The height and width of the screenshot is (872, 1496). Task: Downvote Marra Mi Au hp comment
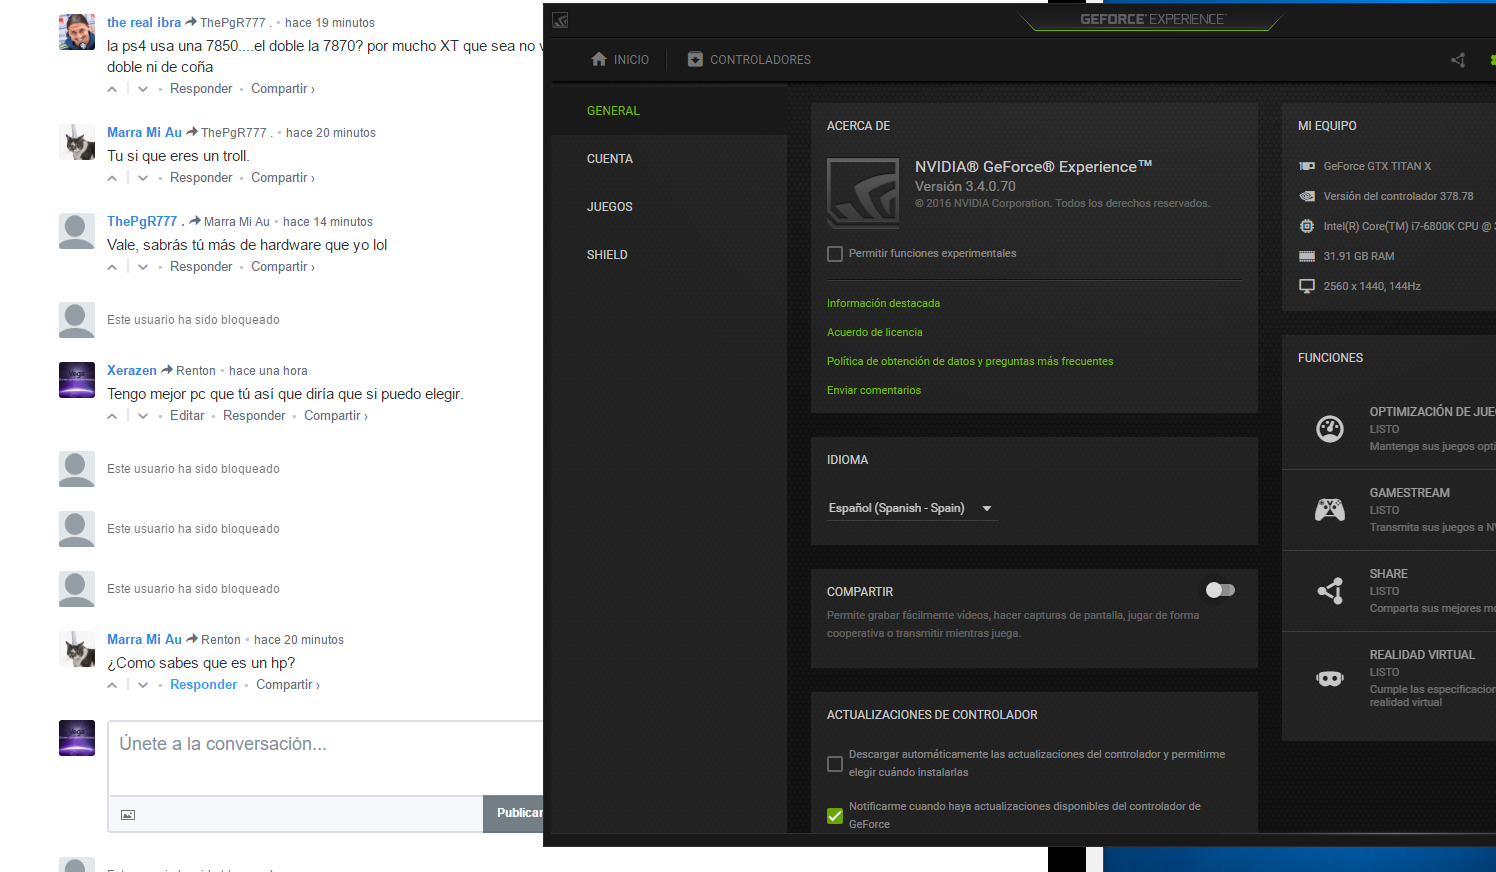143,685
